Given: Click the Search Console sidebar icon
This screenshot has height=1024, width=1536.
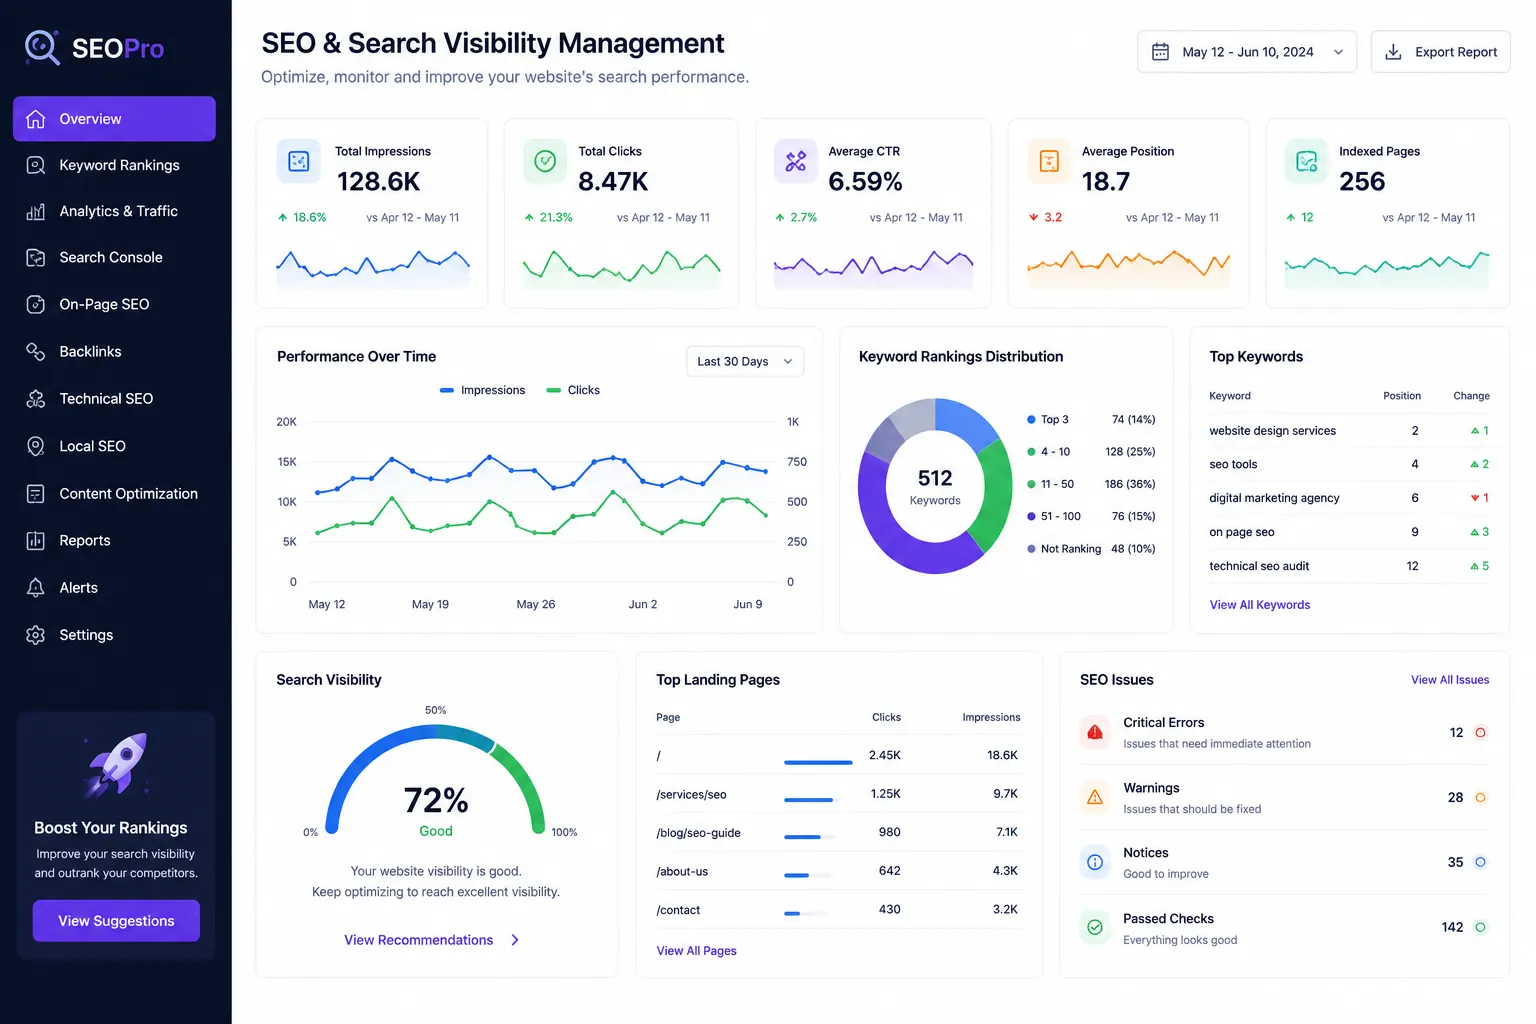Looking at the screenshot, I should click(36, 258).
